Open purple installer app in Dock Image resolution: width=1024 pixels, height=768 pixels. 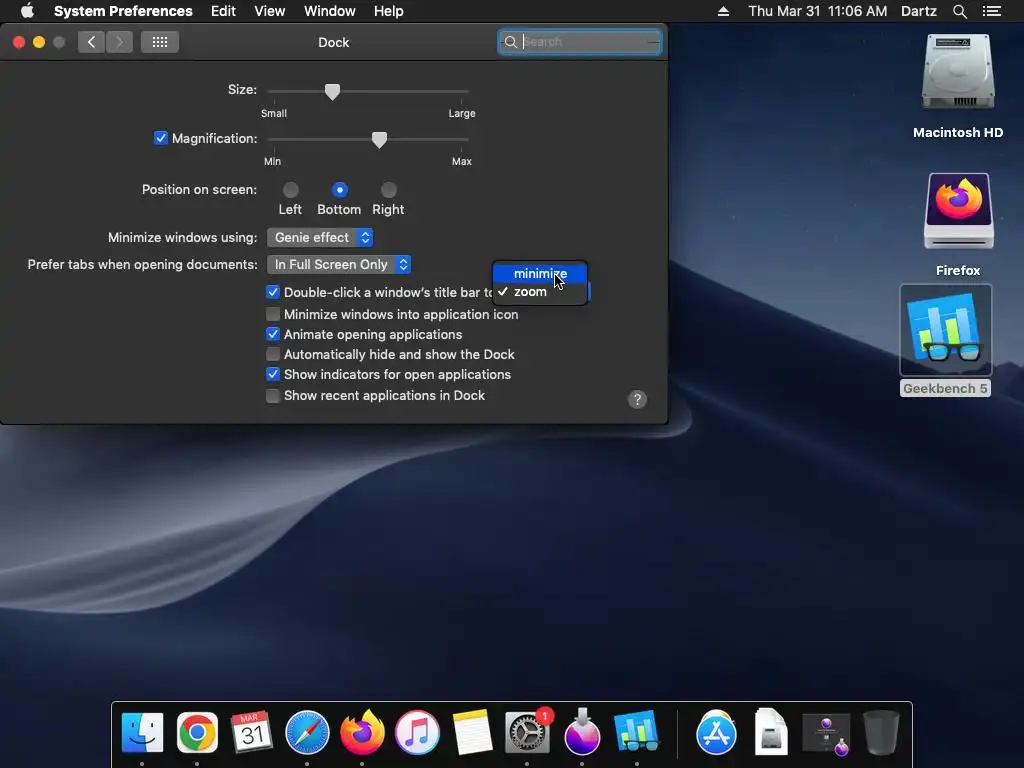click(x=582, y=732)
